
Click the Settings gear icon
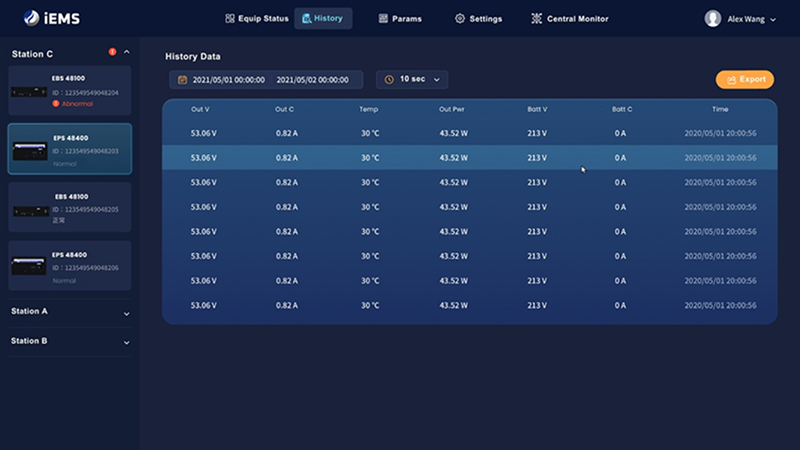tap(460, 18)
